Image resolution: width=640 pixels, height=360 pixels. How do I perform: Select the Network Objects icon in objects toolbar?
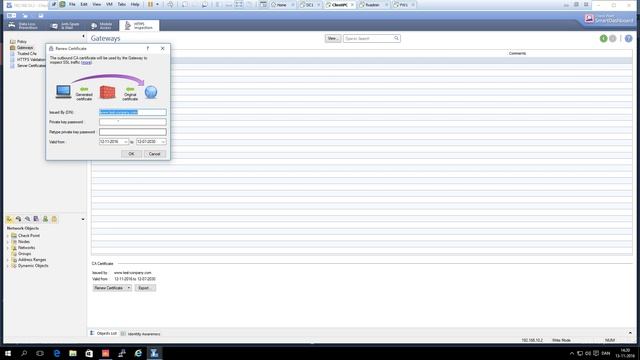click(x=9, y=219)
